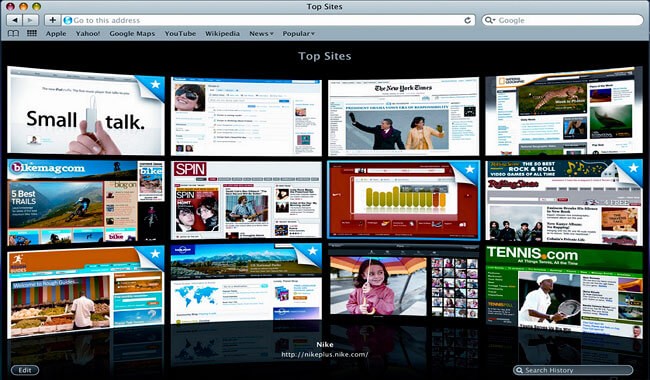The width and height of the screenshot is (650, 380).
Task: Reload the page with the refresh icon
Action: click(x=468, y=20)
